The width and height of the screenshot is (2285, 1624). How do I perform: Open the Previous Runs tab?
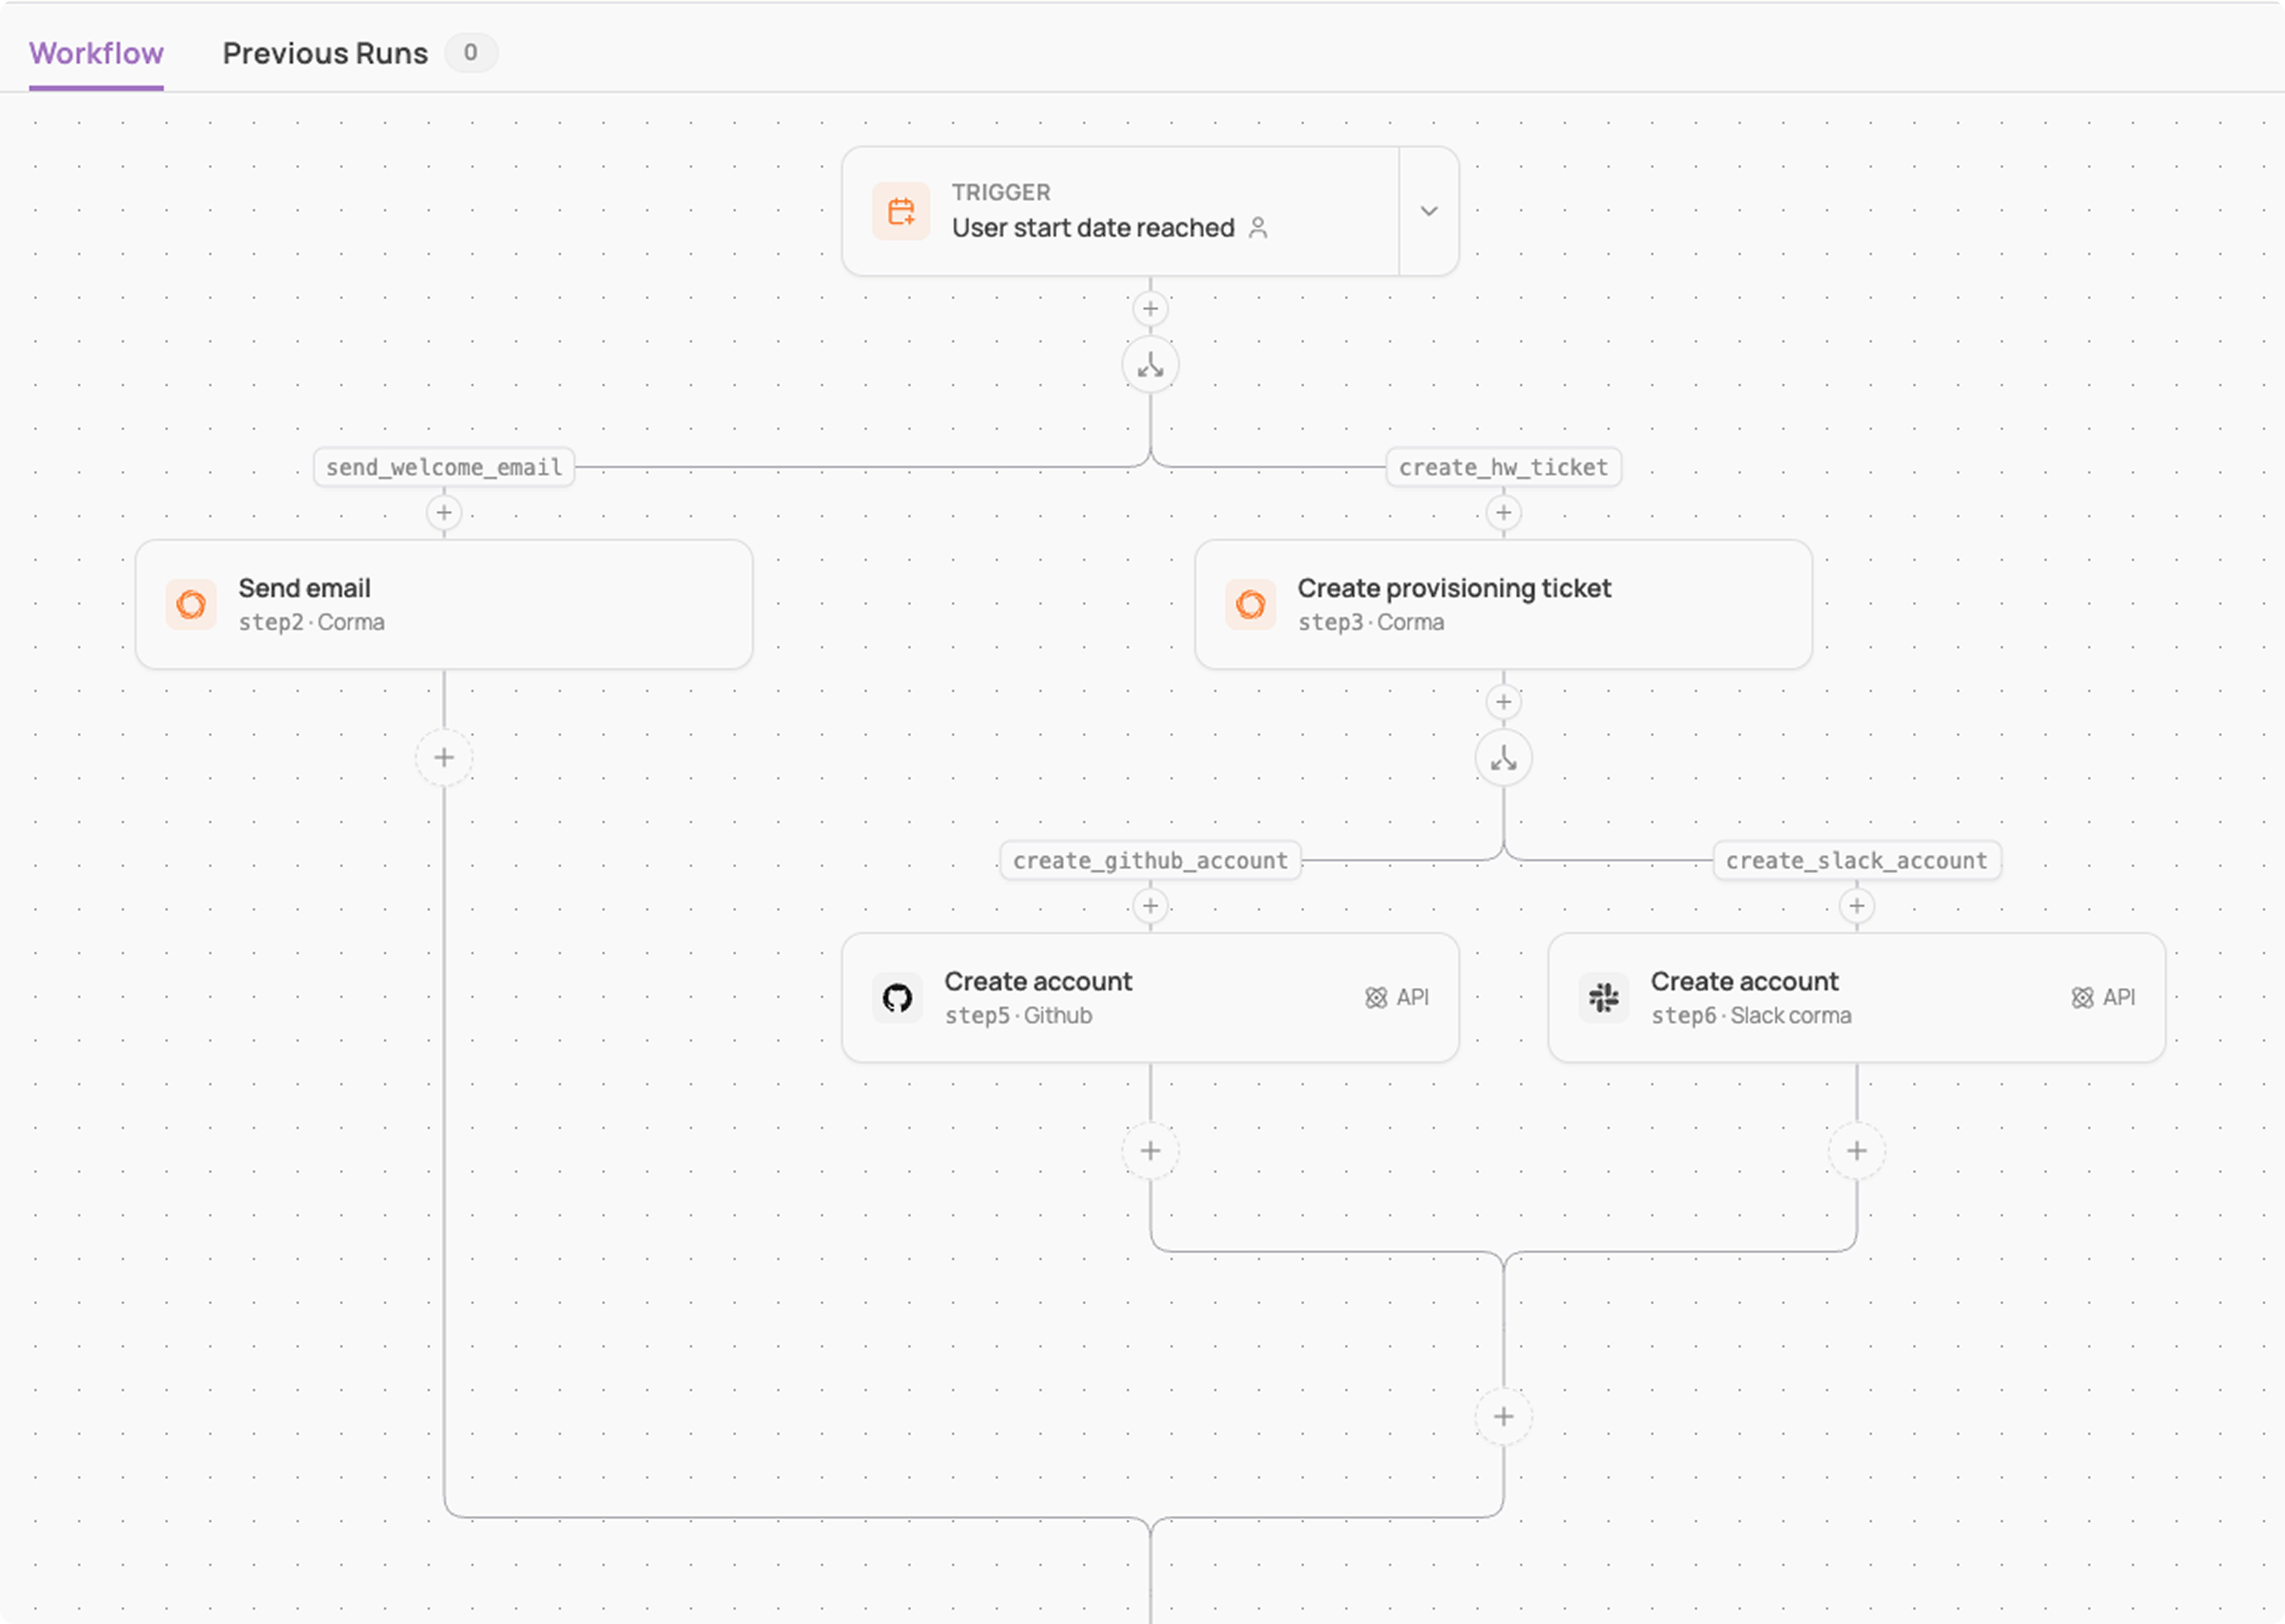[x=325, y=53]
